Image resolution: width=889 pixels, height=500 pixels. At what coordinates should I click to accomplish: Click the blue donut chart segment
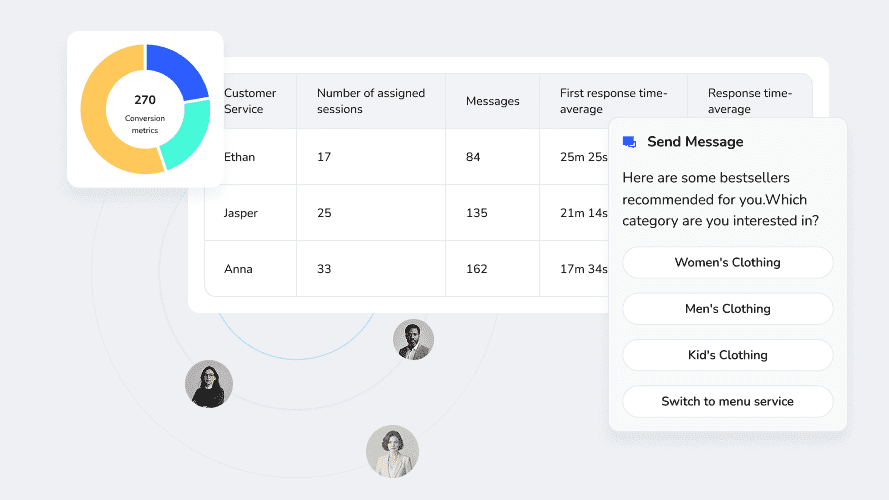tap(180, 70)
